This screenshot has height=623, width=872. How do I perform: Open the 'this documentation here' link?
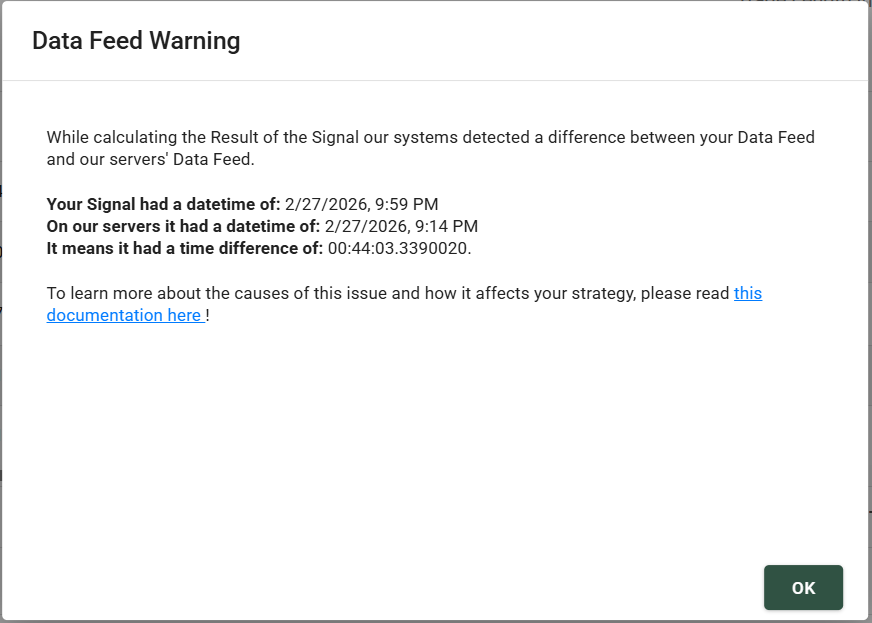pos(126,314)
